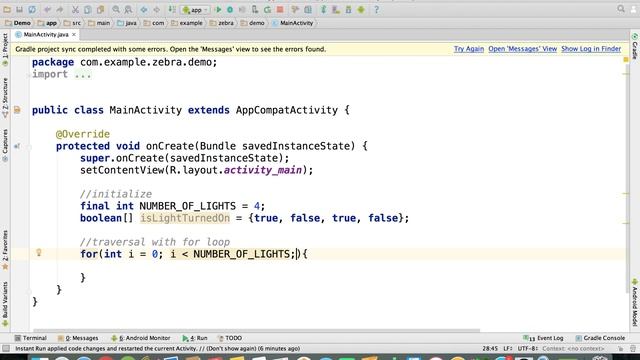This screenshot has height=360, width=640.
Task: Start debugging with the Debug bug icon
Action: tap(230, 9)
